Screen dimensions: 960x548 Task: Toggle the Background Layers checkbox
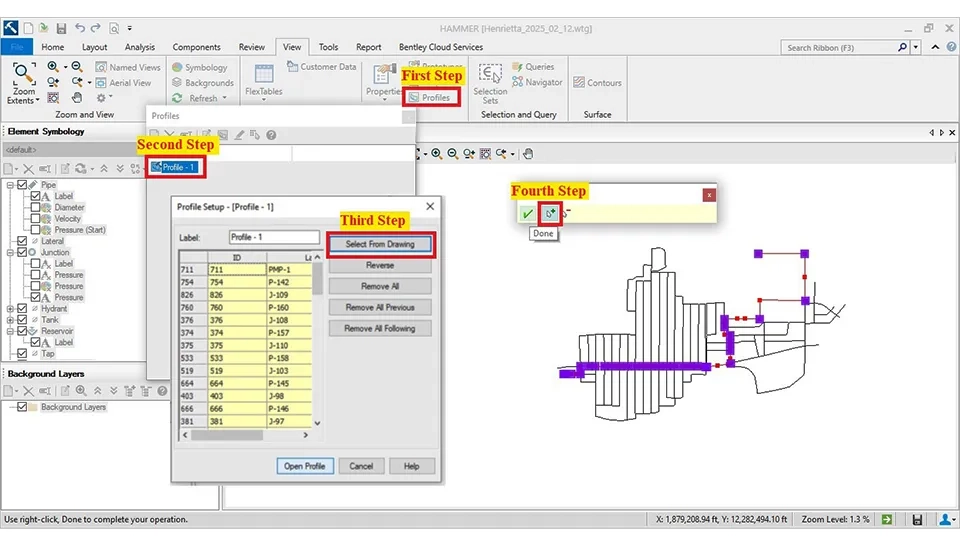coord(22,407)
